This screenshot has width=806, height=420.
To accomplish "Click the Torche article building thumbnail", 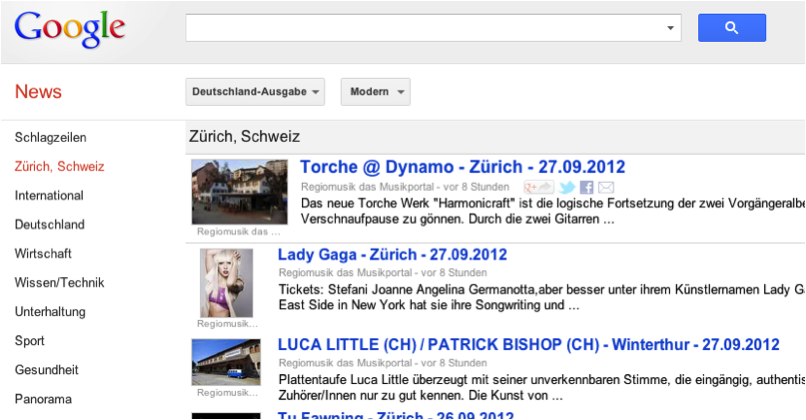I will pyautogui.click(x=239, y=192).
